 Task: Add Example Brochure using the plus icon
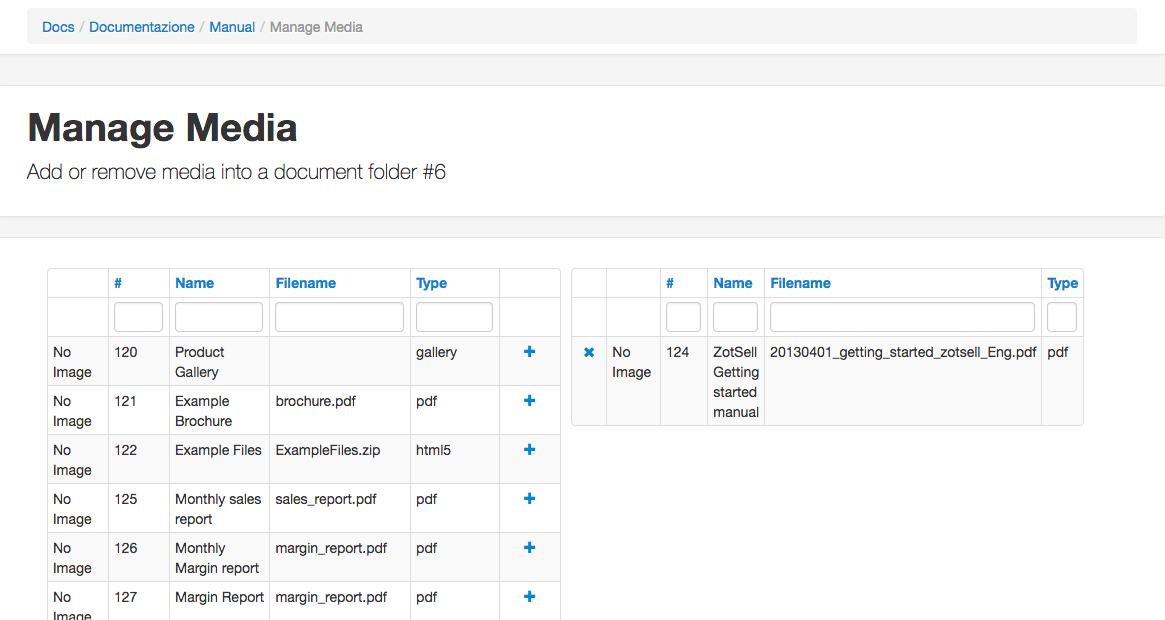(529, 401)
